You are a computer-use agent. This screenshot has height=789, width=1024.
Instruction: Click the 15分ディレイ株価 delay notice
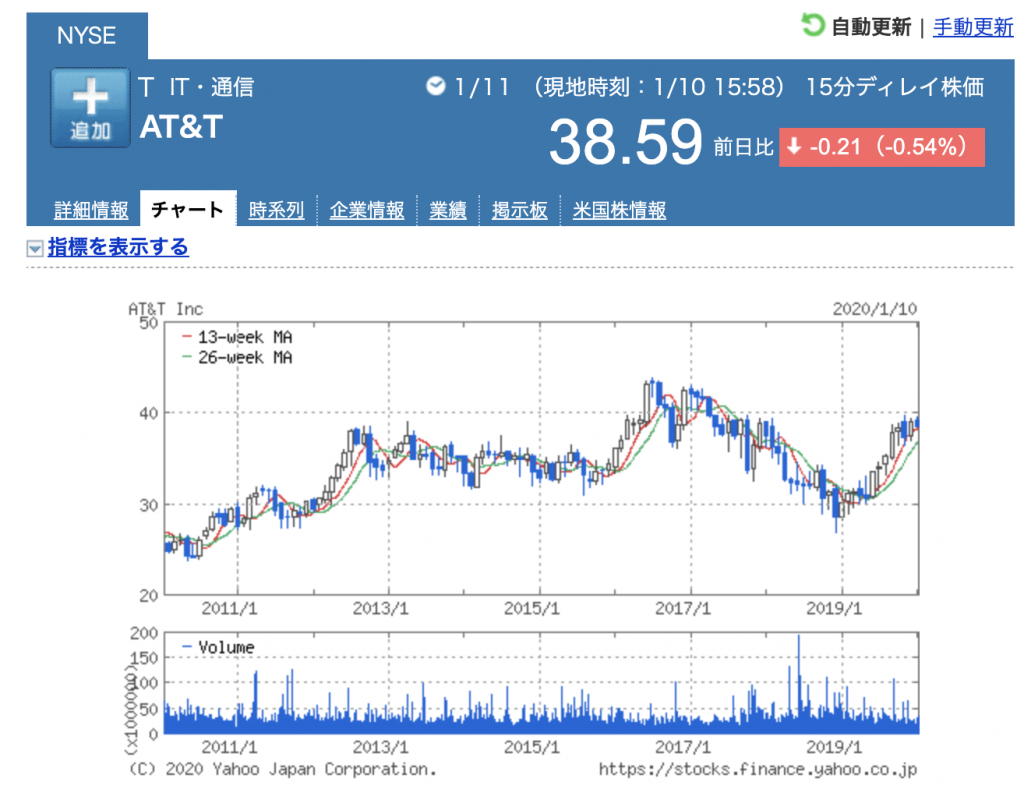pos(895,87)
